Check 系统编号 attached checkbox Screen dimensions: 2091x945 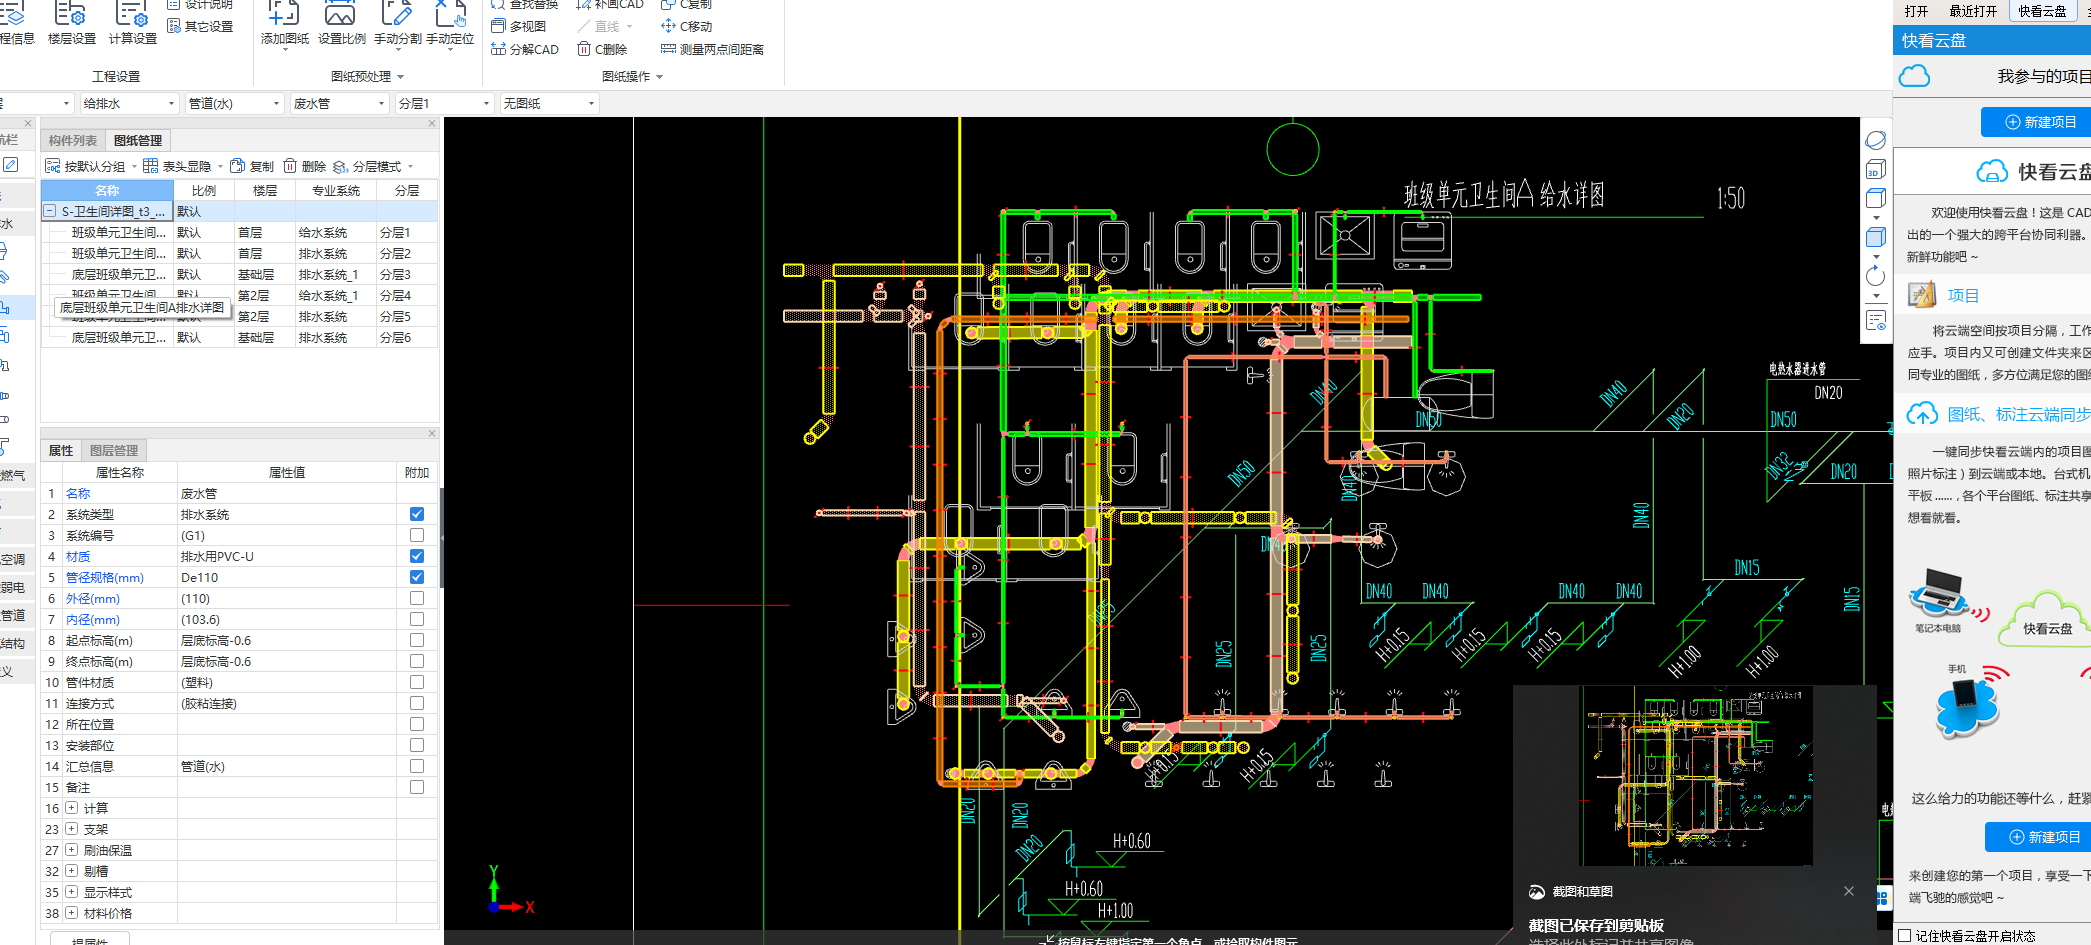tap(417, 535)
